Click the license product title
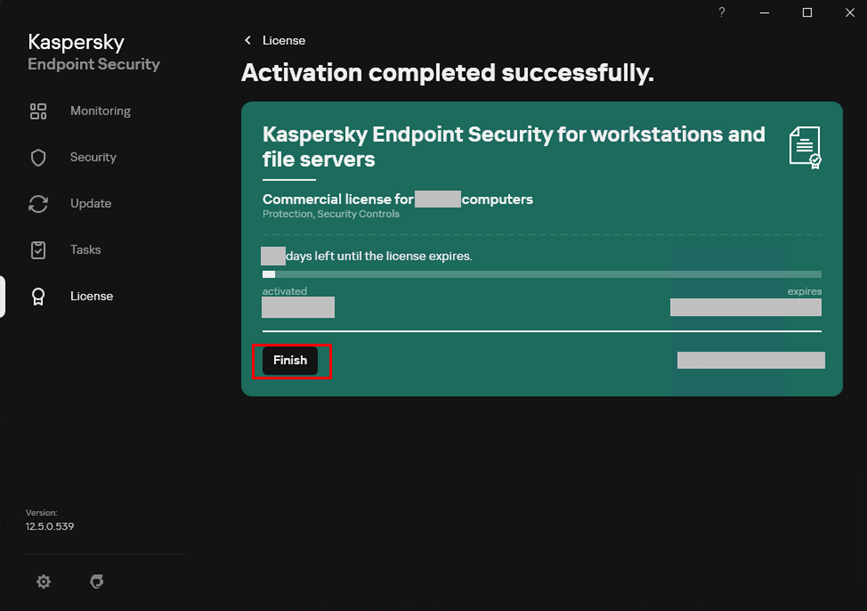 (x=514, y=147)
